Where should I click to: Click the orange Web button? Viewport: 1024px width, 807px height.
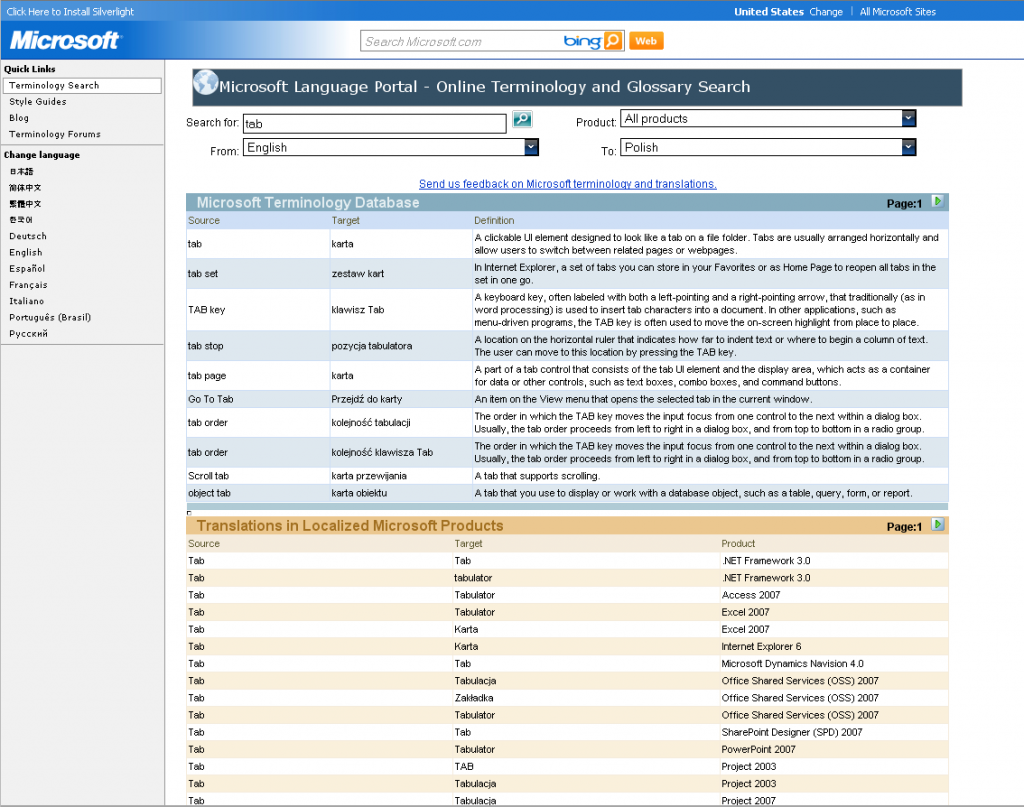647,41
